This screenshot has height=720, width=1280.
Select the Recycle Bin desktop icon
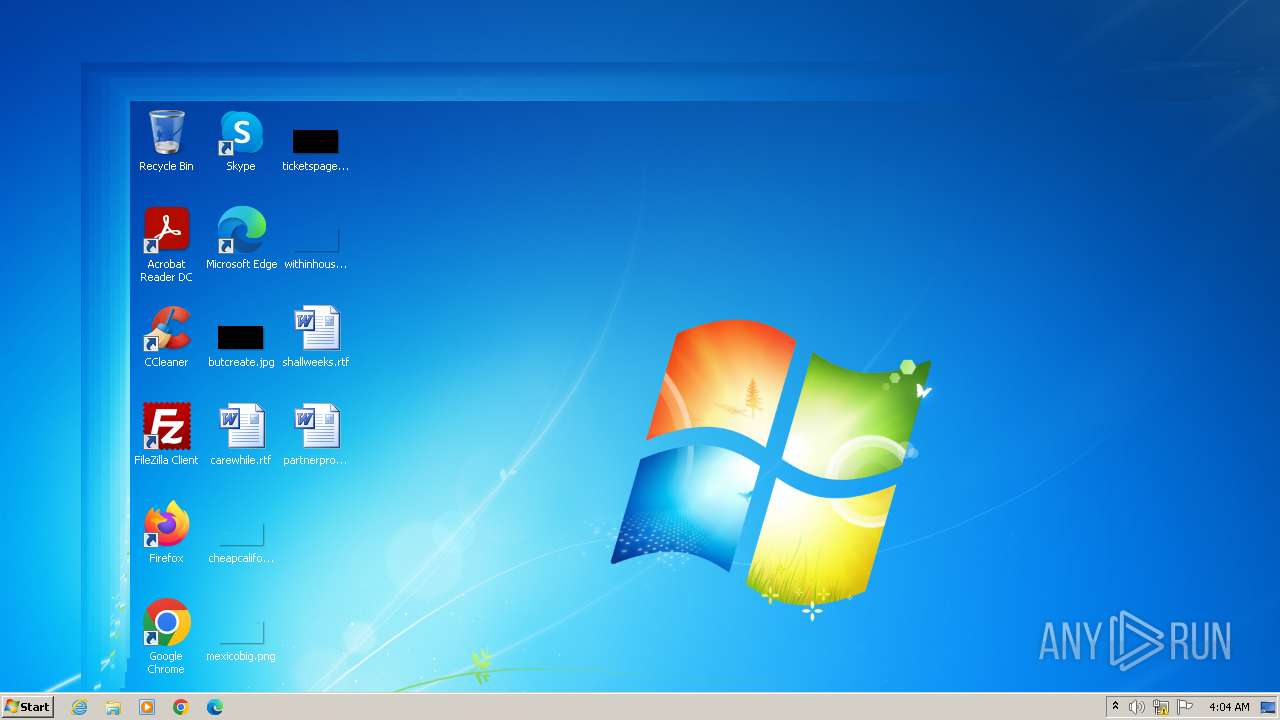pos(166,141)
